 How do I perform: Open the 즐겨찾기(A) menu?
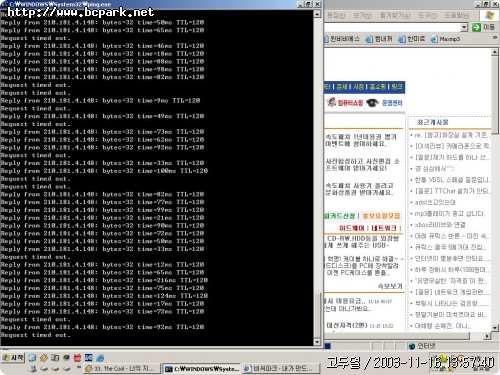pos(395,16)
